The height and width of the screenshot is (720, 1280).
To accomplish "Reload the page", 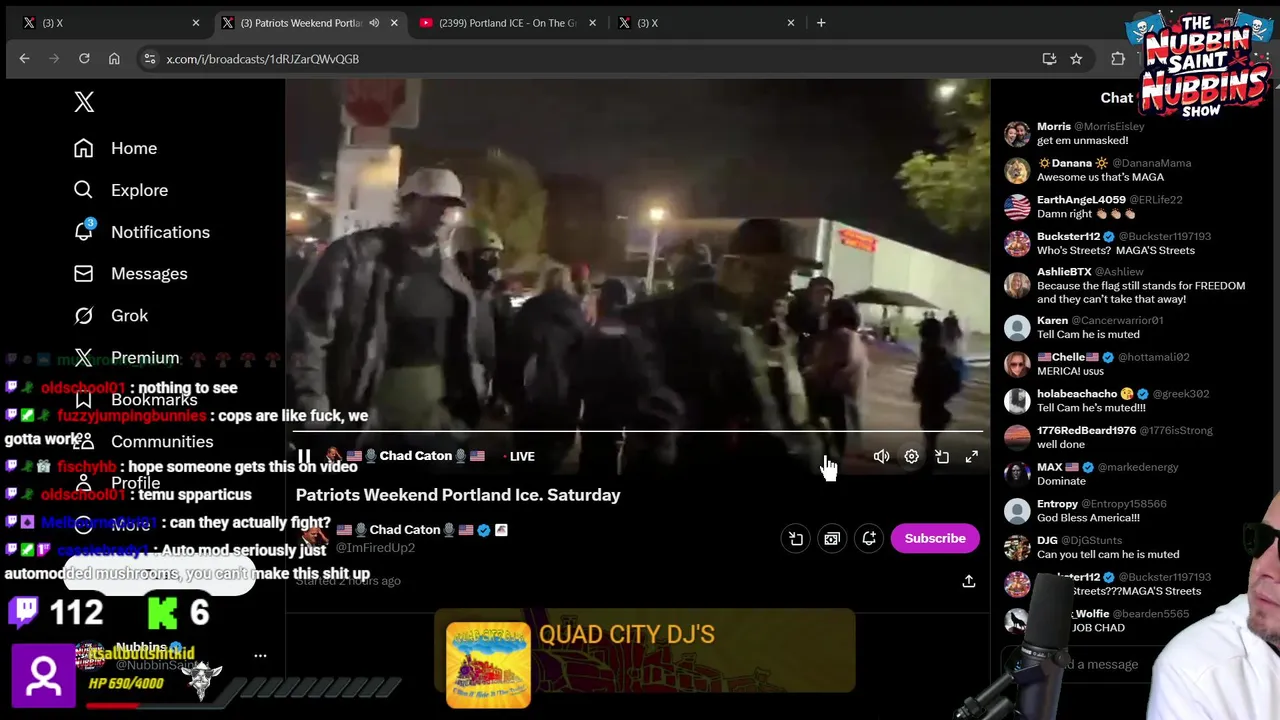I will (x=84, y=59).
